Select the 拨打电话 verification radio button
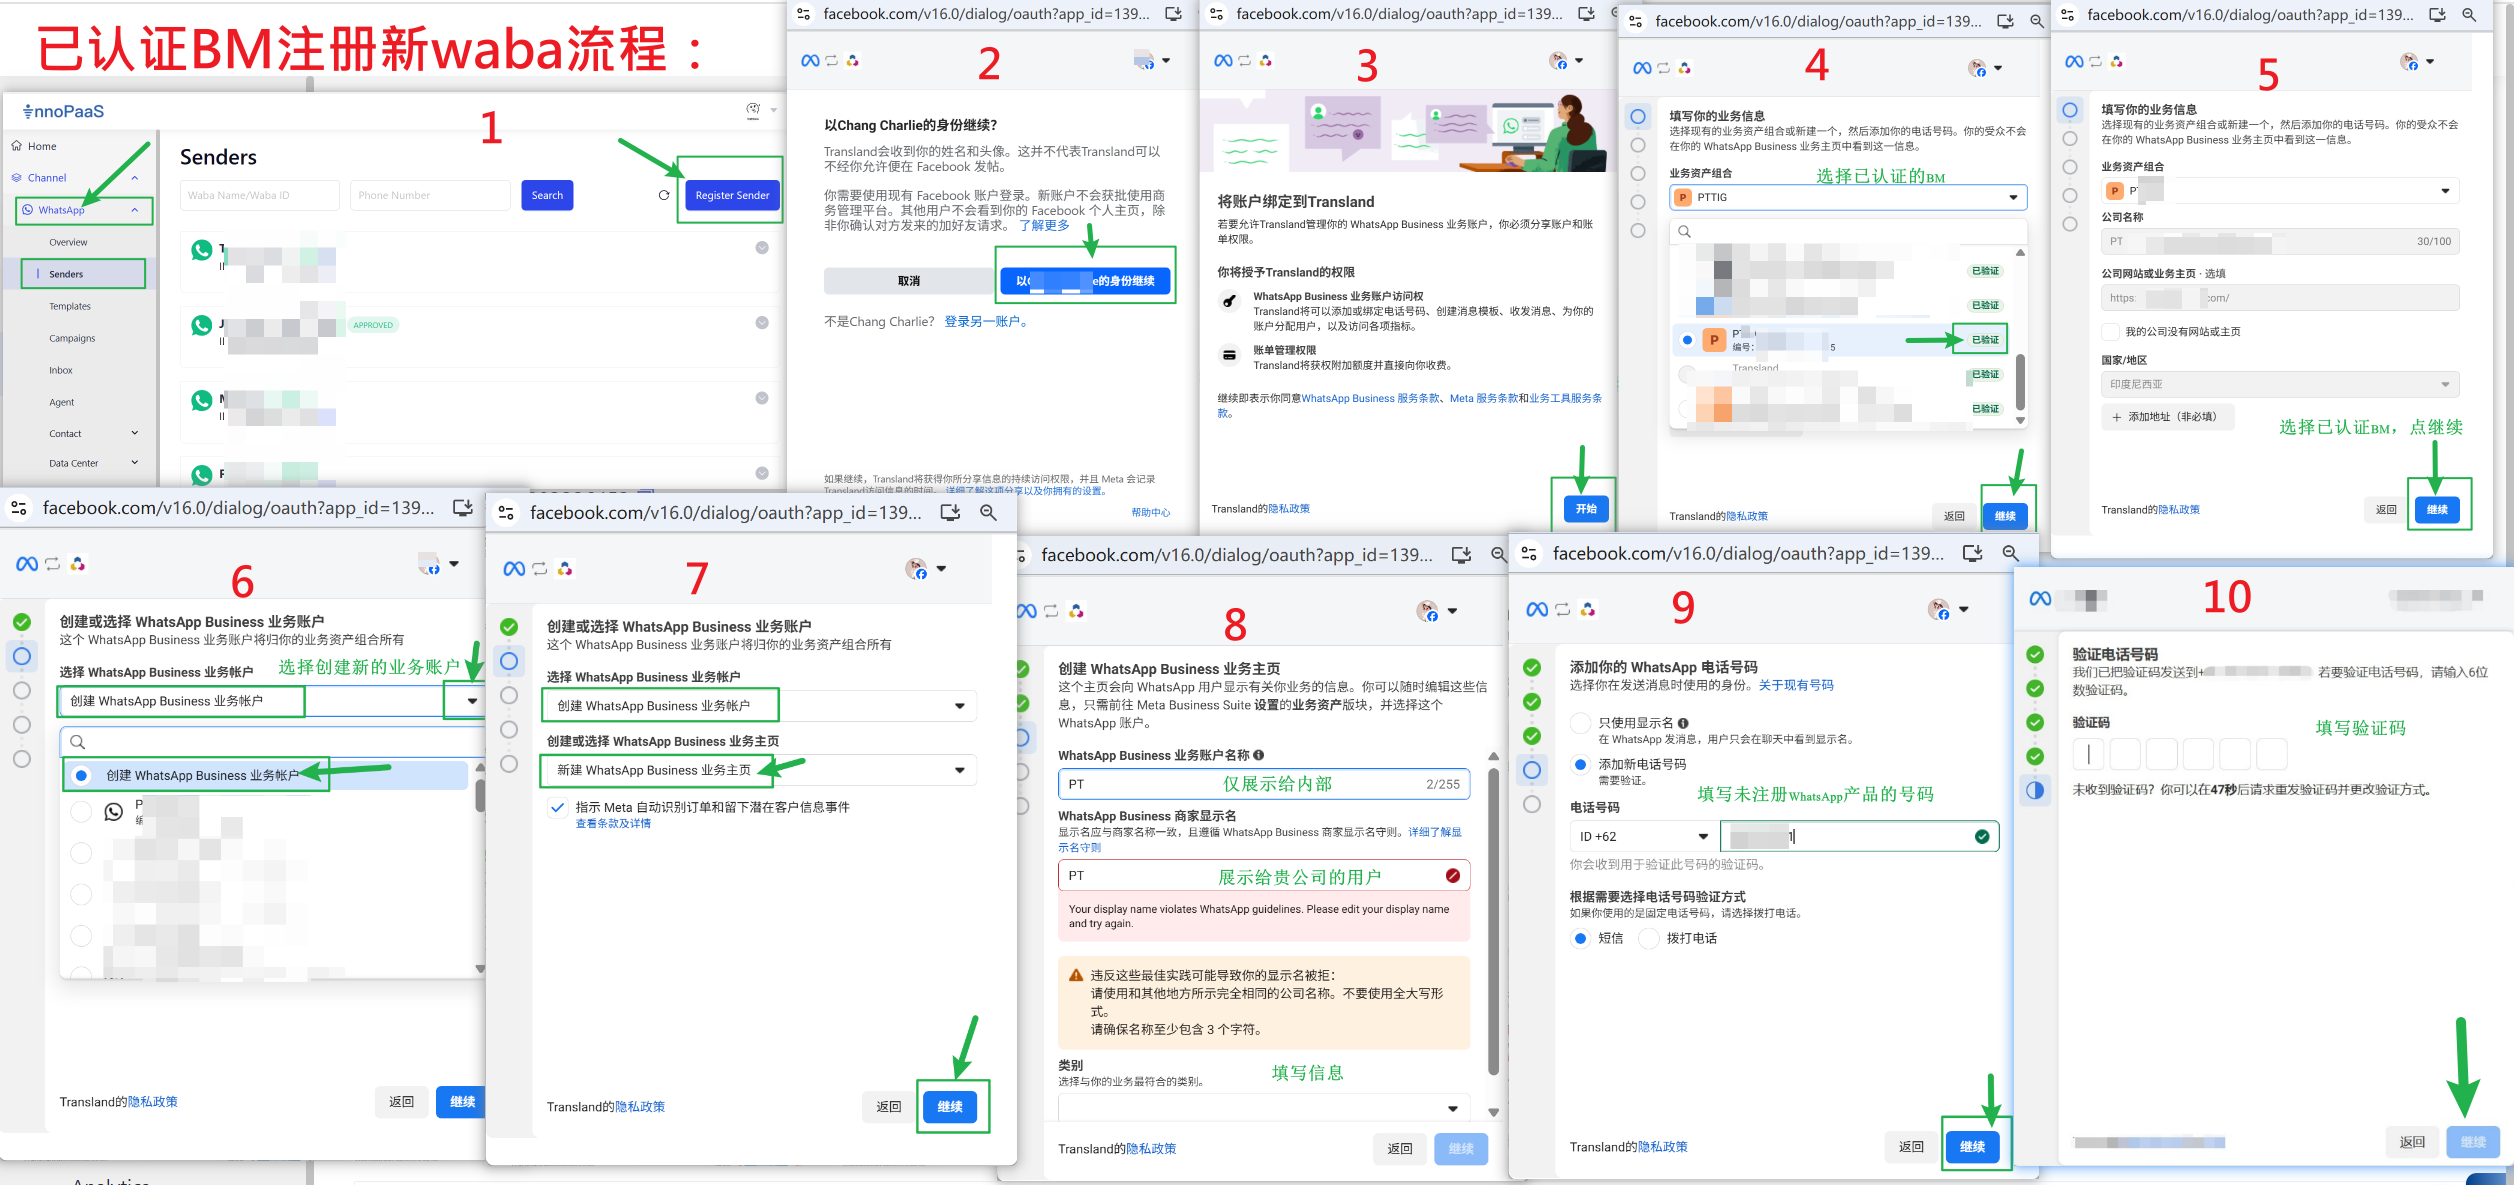The width and height of the screenshot is (2514, 1185). [1650, 938]
